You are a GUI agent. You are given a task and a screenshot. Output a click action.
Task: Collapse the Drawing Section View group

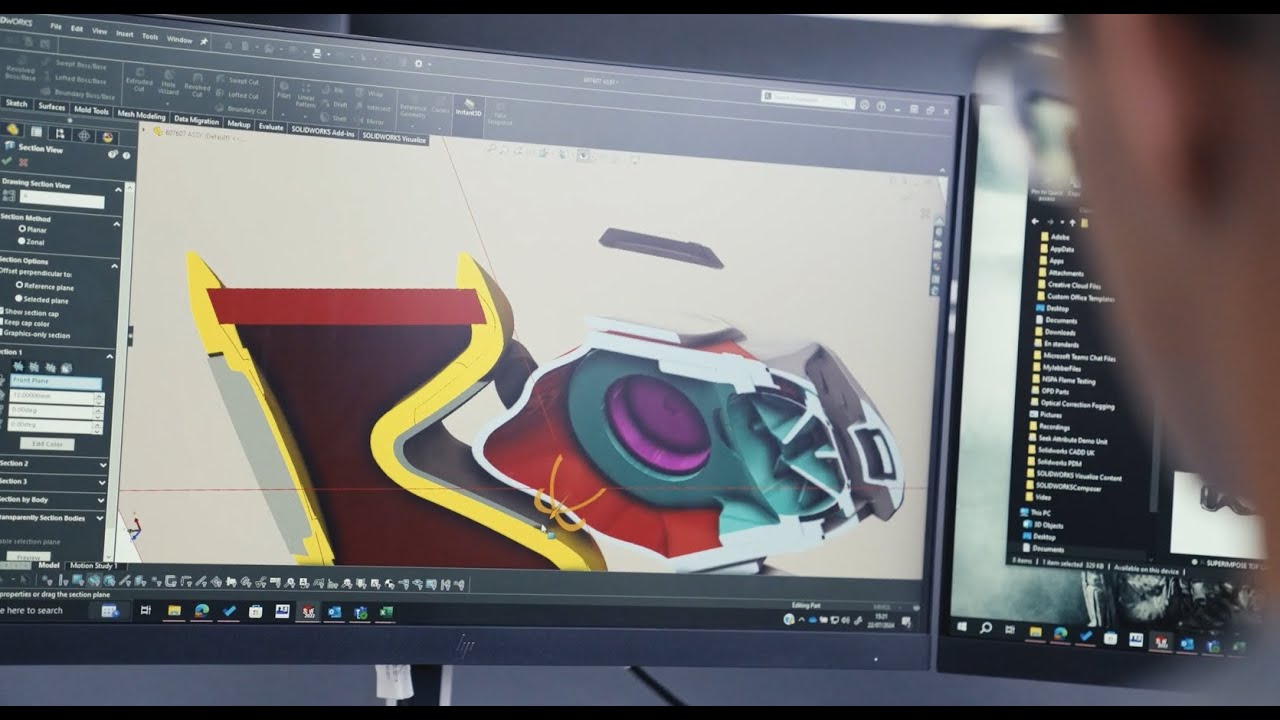tap(117, 190)
